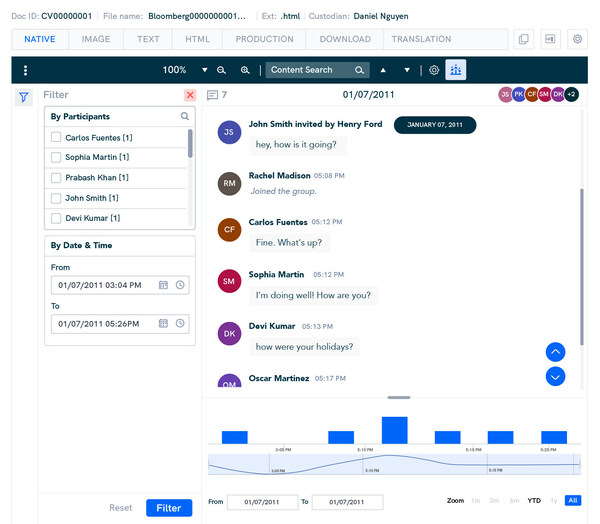Open the From date calendar picker
The height and width of the screenshot is (524, 600).
click(x=163, y=285)
